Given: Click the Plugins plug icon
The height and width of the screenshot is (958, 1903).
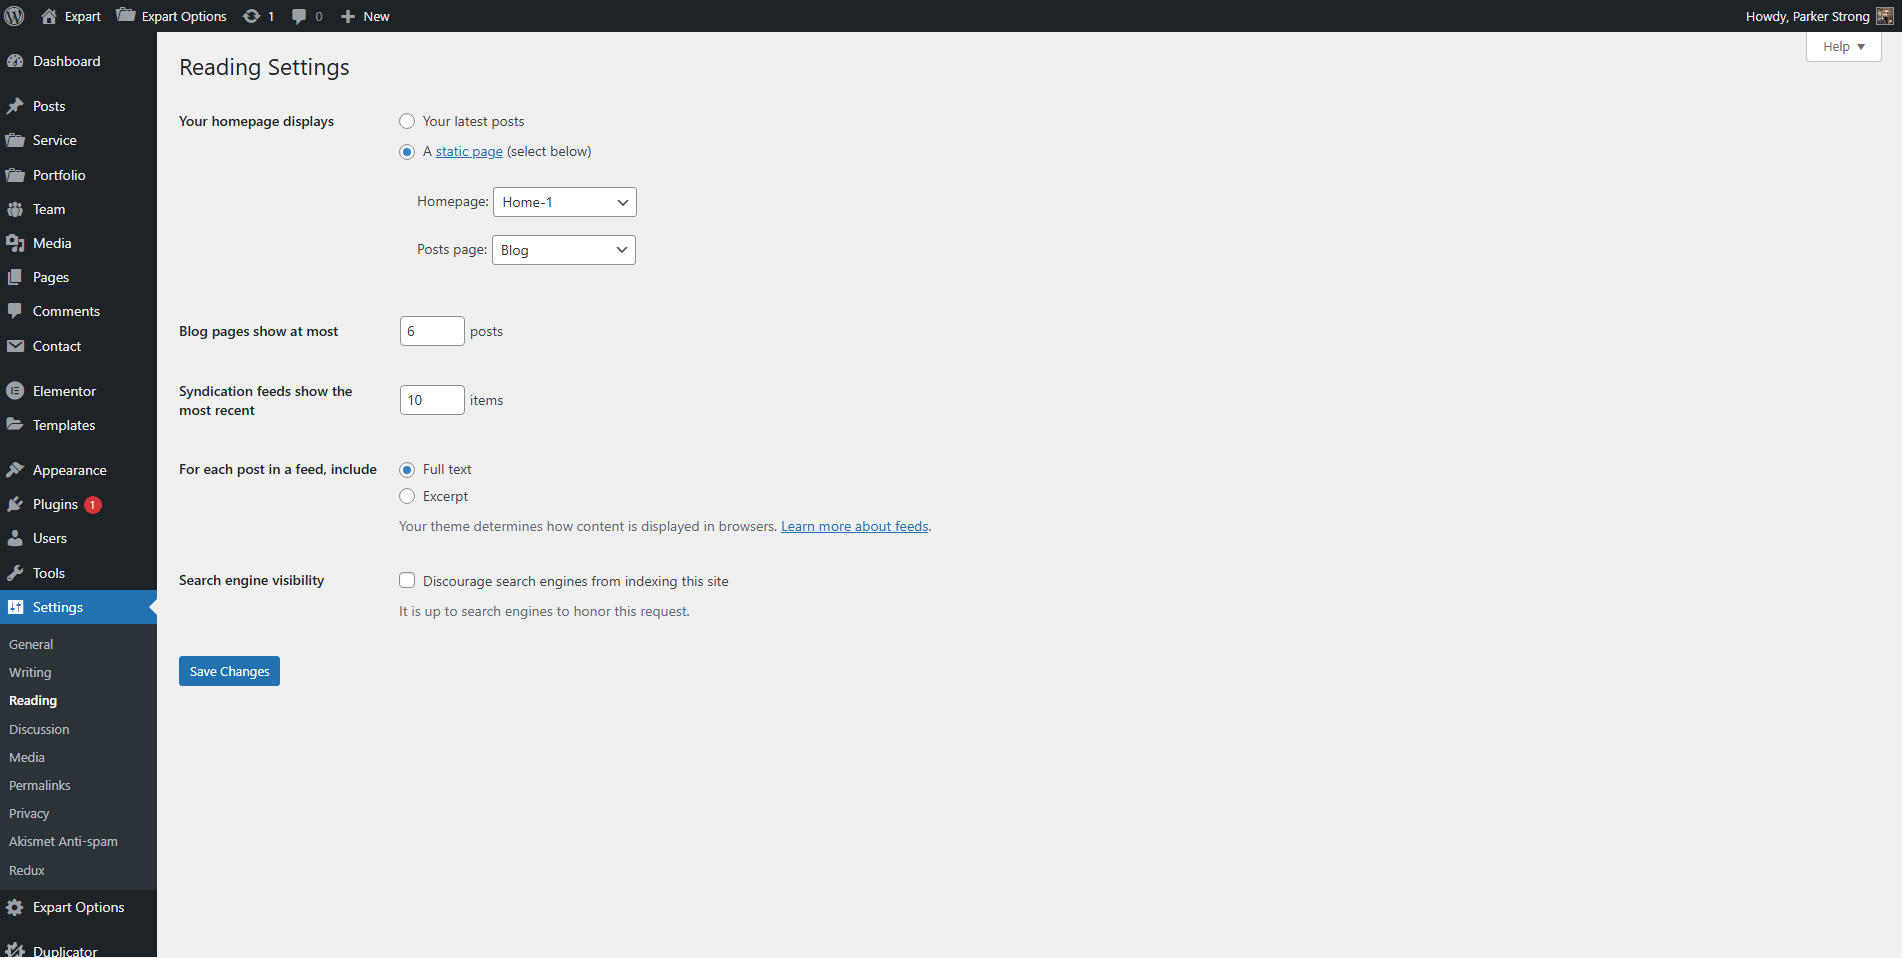Looking at the screenshot, I should (x=15, y=505).
